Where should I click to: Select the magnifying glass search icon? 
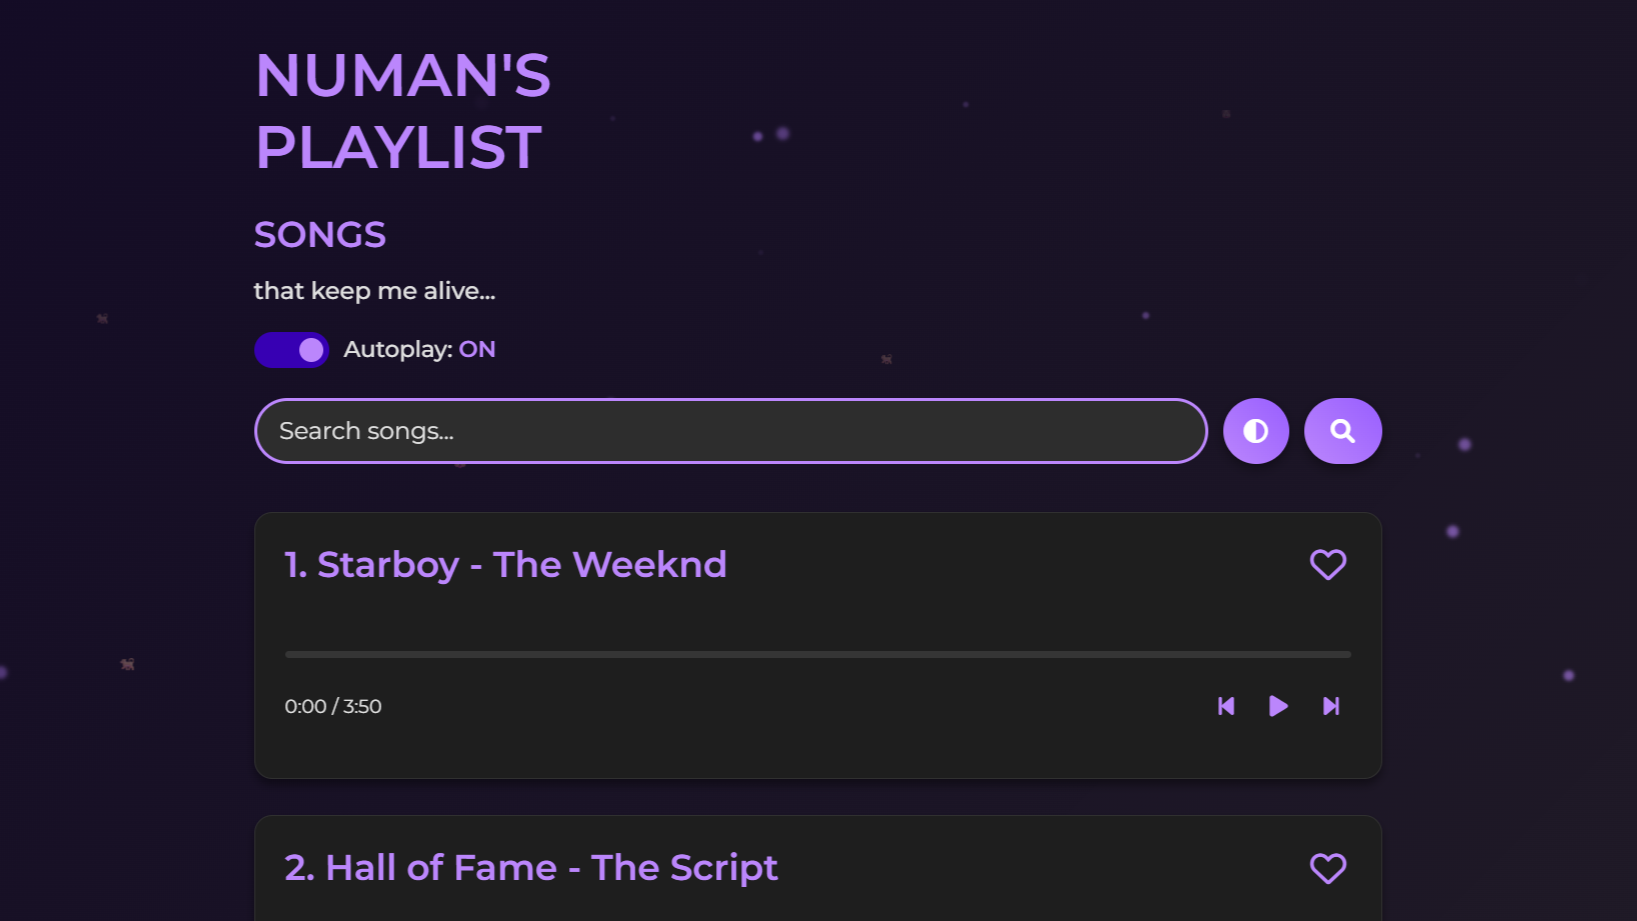click(x=1343, y=430)
